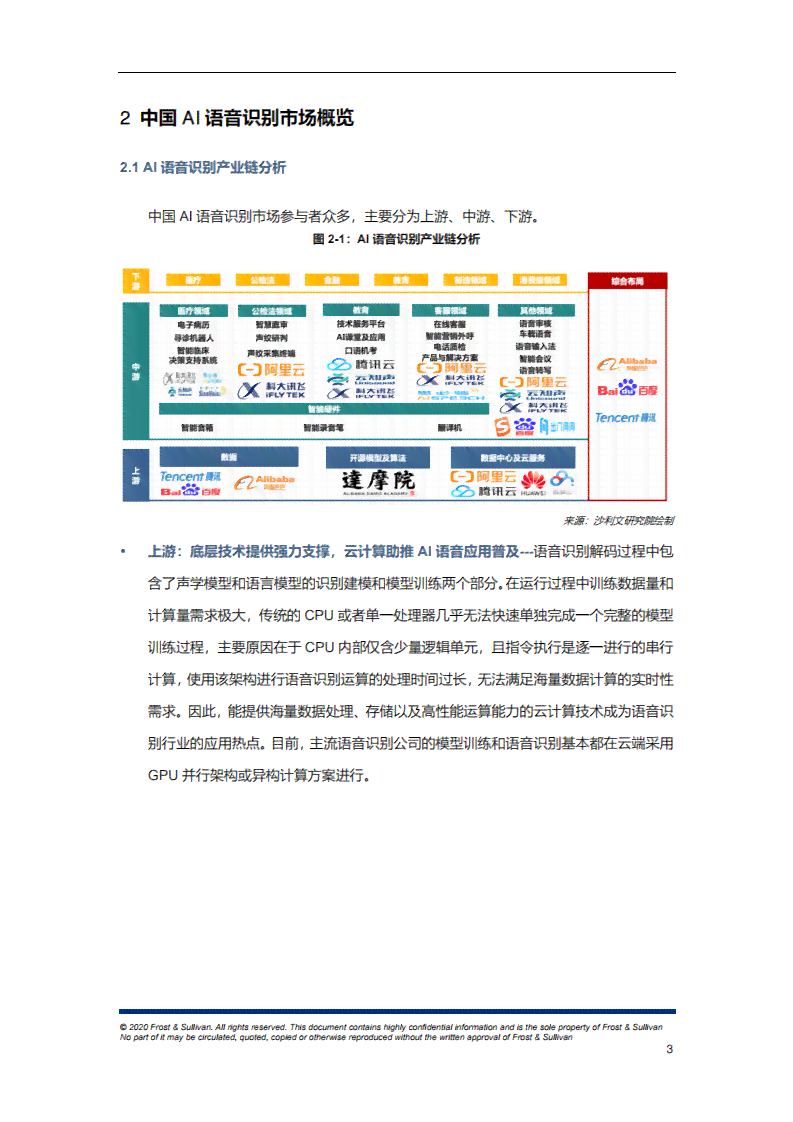Click the 其他领域 column header
This screenshot has height=1122, width=793.
(536, 311)
